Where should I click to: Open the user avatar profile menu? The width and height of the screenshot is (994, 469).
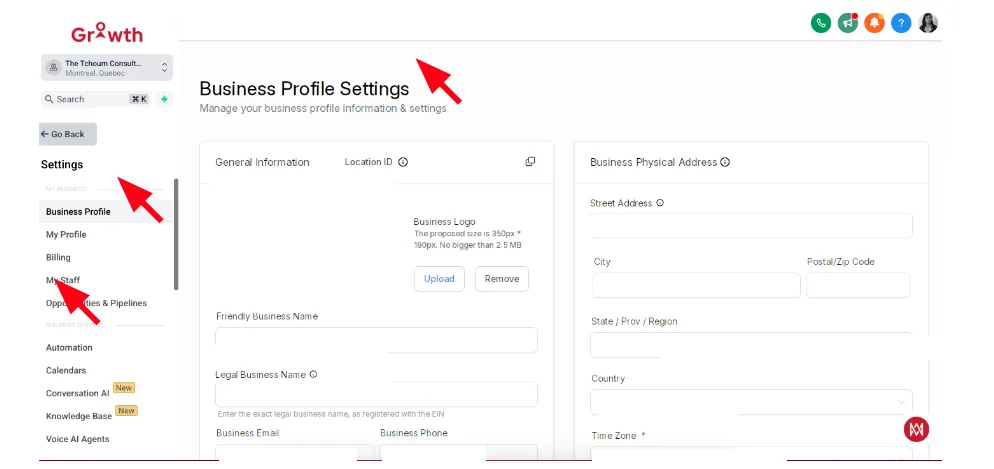pos(927,23)
